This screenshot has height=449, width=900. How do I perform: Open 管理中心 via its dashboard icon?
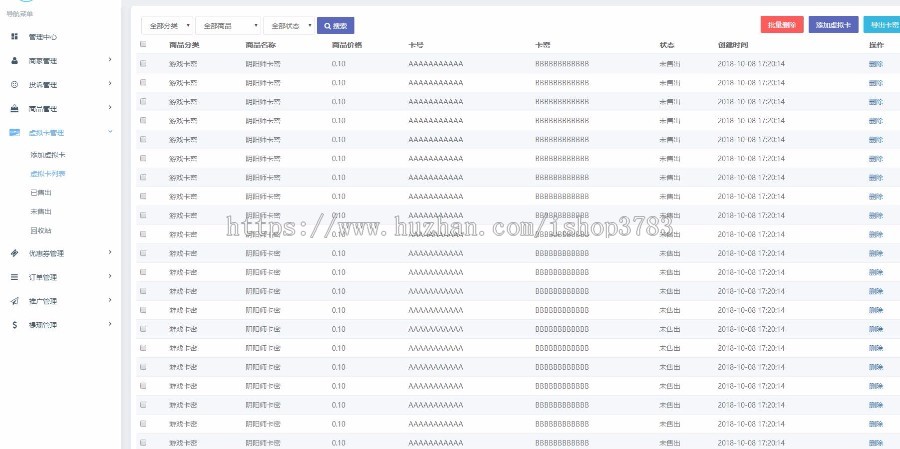(x=14, y=37)
